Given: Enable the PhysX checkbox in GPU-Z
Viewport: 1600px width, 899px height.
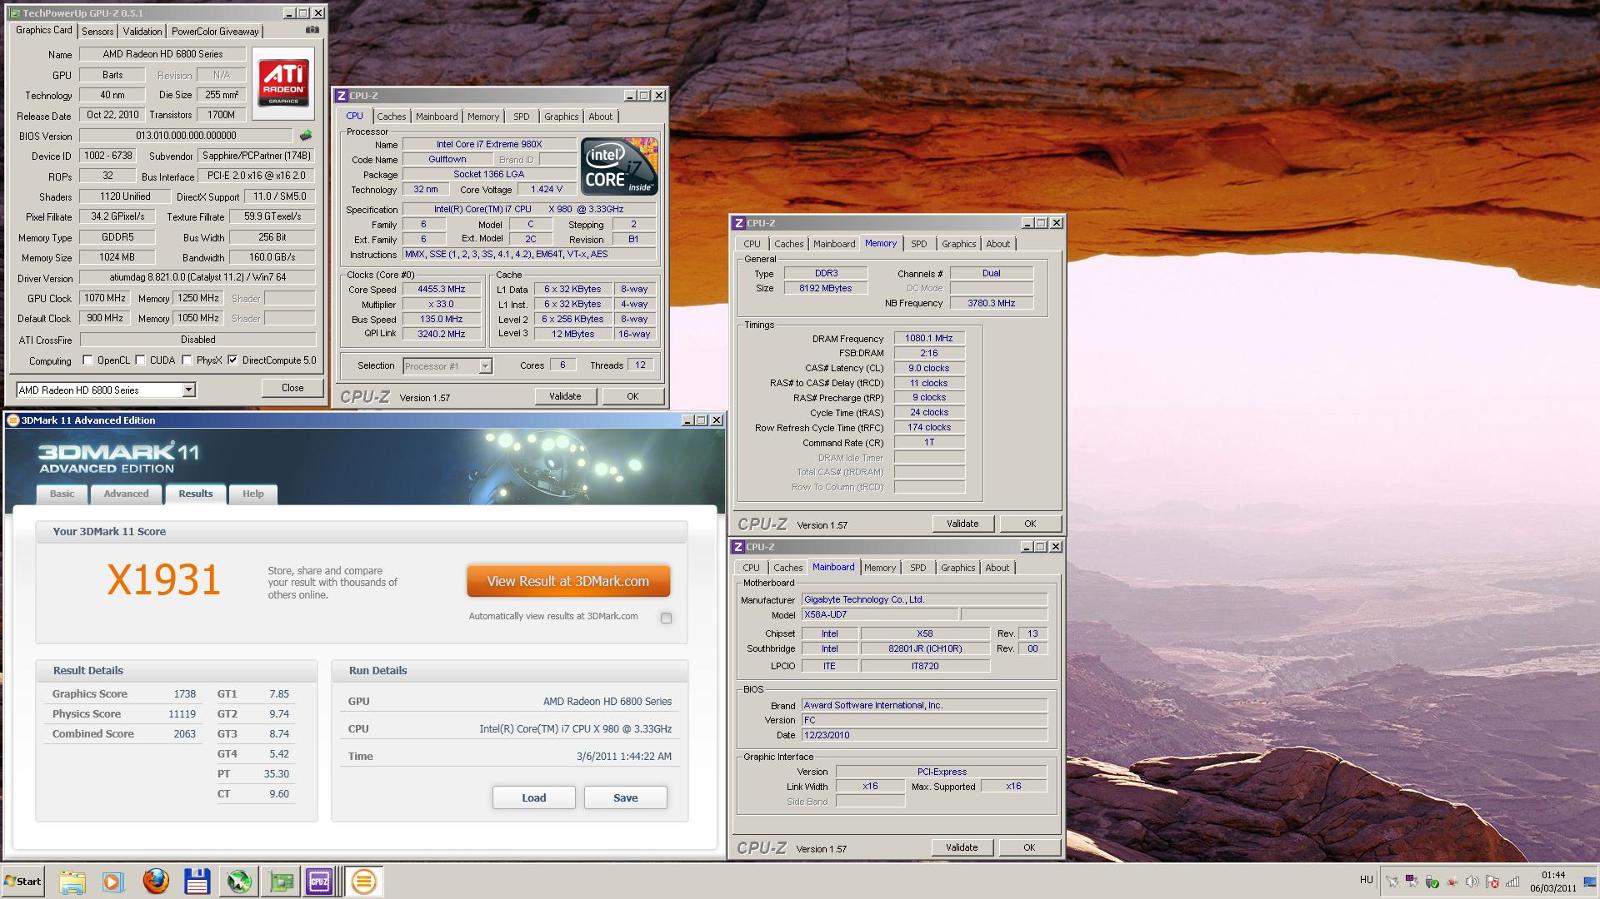Looking at the screenshot, I should click(187, 360).
